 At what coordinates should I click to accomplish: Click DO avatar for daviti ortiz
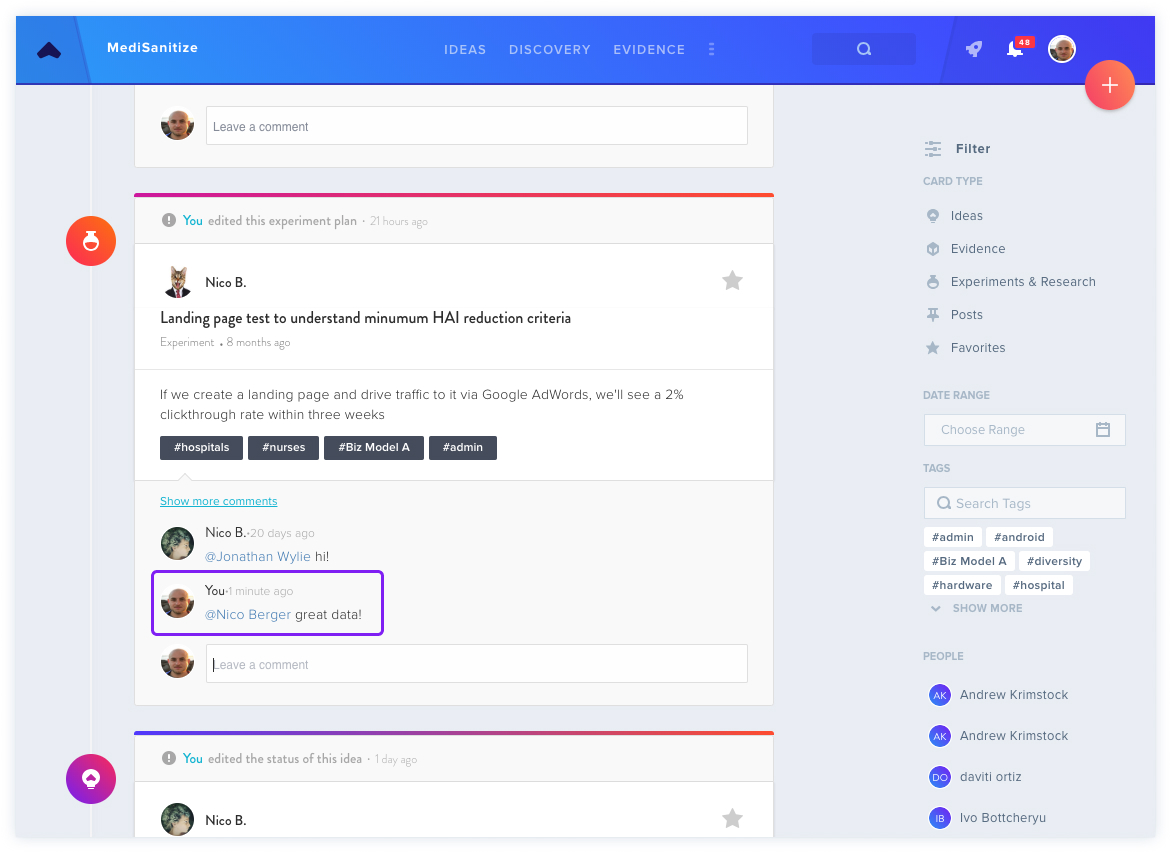coord(939,778)
